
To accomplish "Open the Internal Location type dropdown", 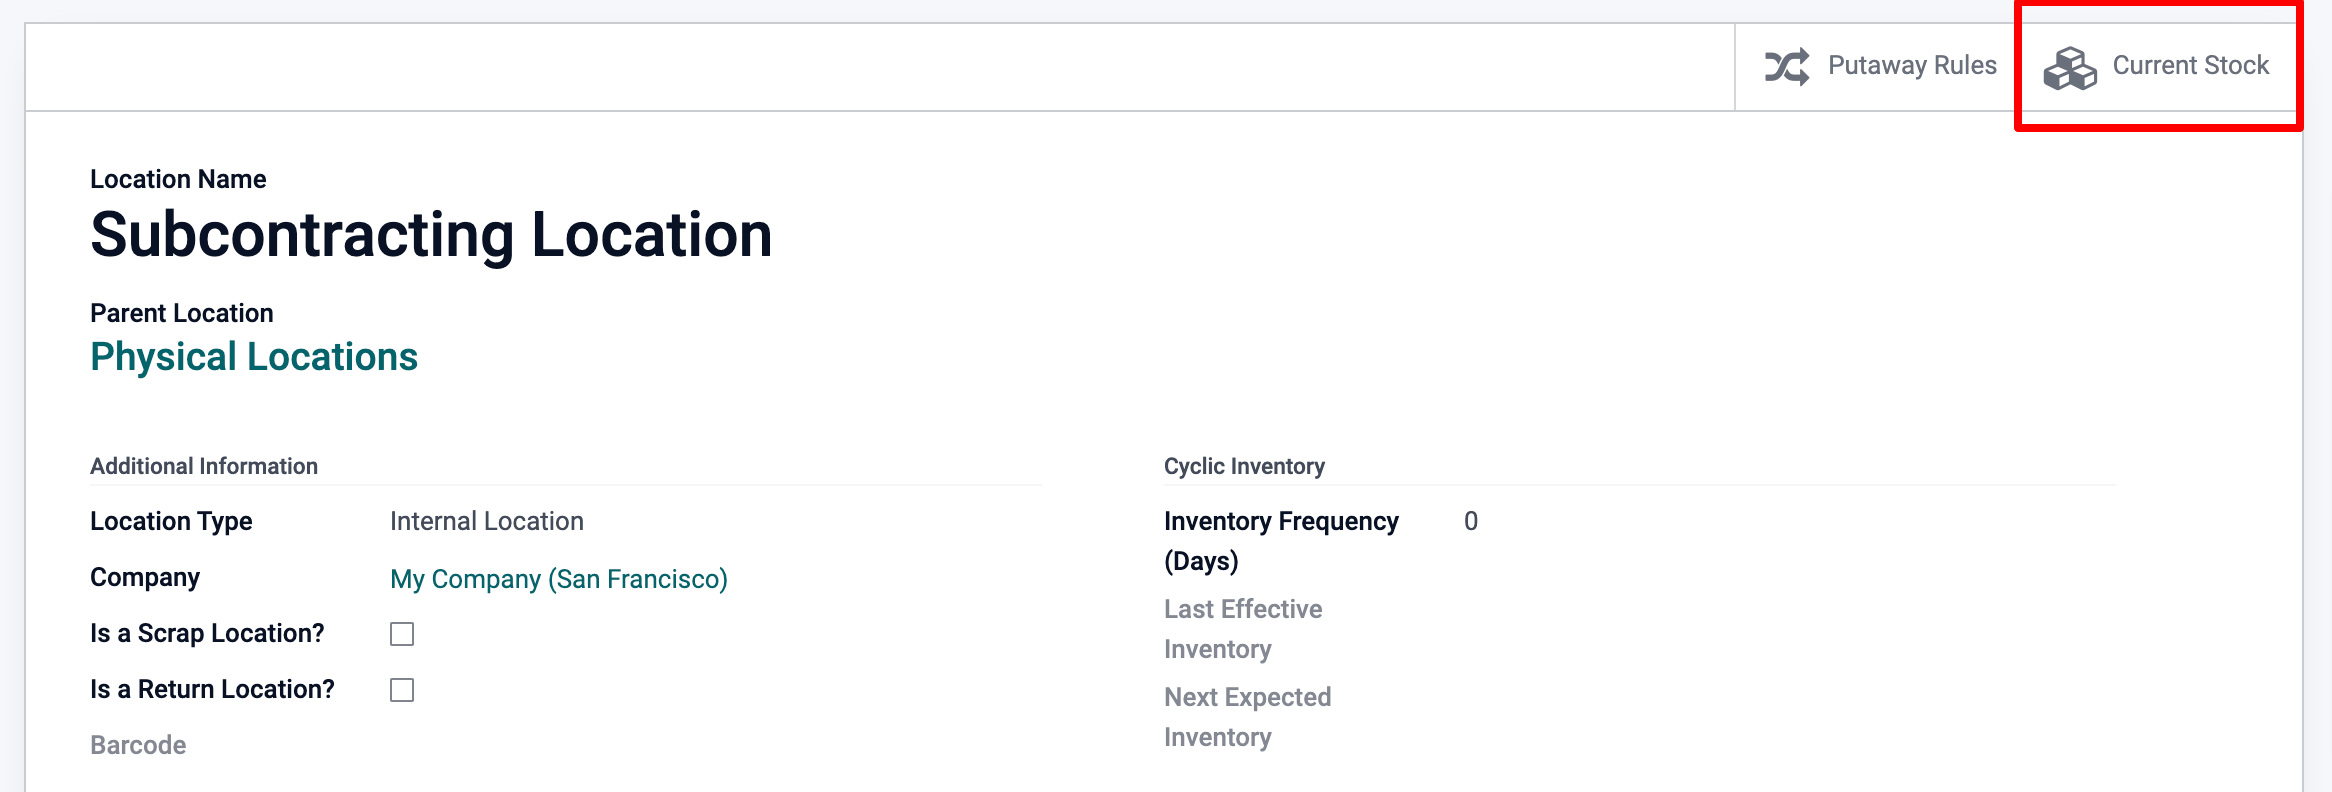I will point(486,522).
